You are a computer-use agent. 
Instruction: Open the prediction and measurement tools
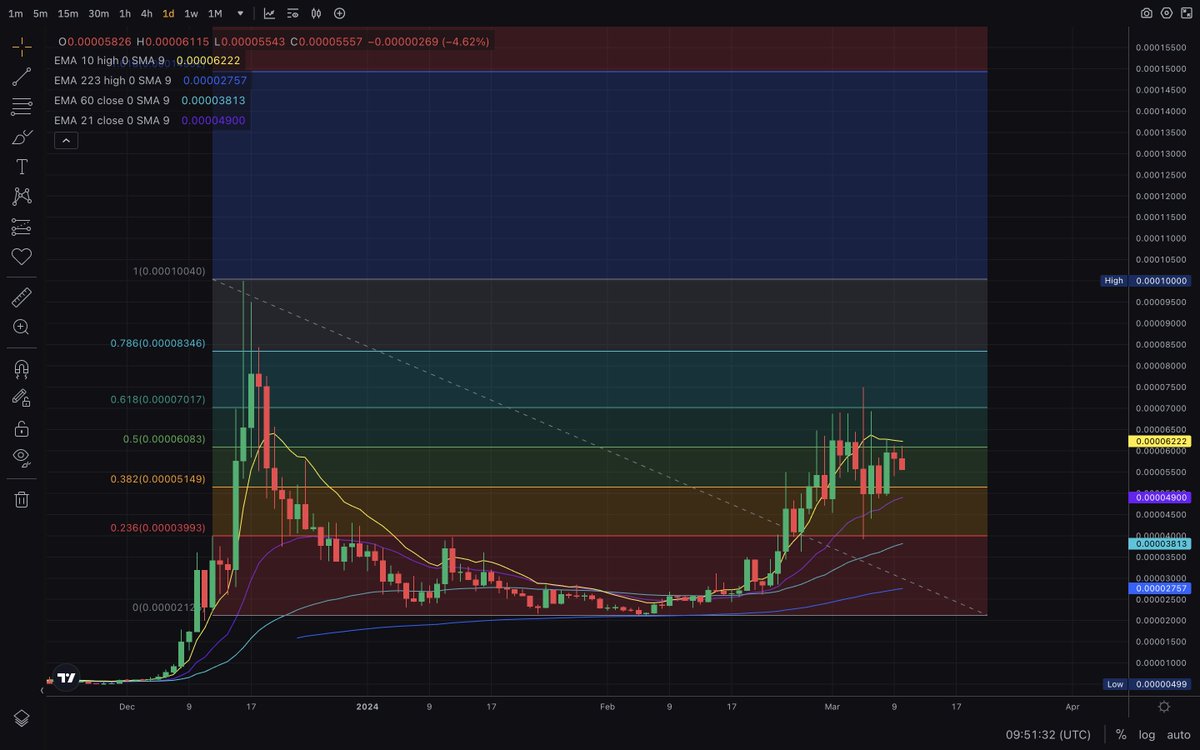coord(21,227)
